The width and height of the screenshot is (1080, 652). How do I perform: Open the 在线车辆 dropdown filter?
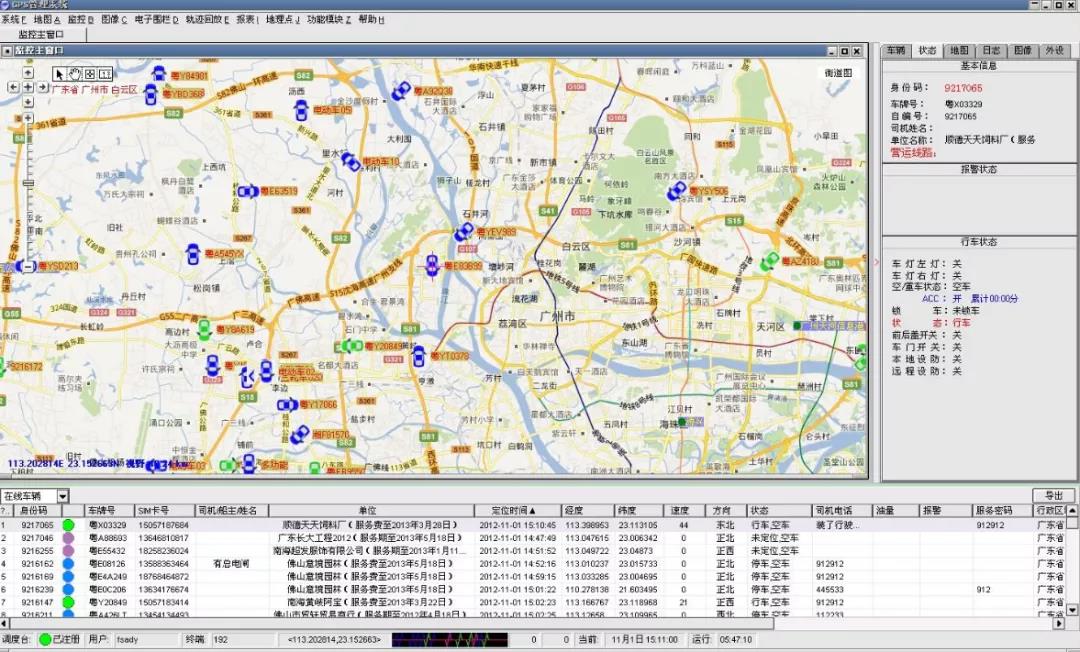click(x=62, y=496)
